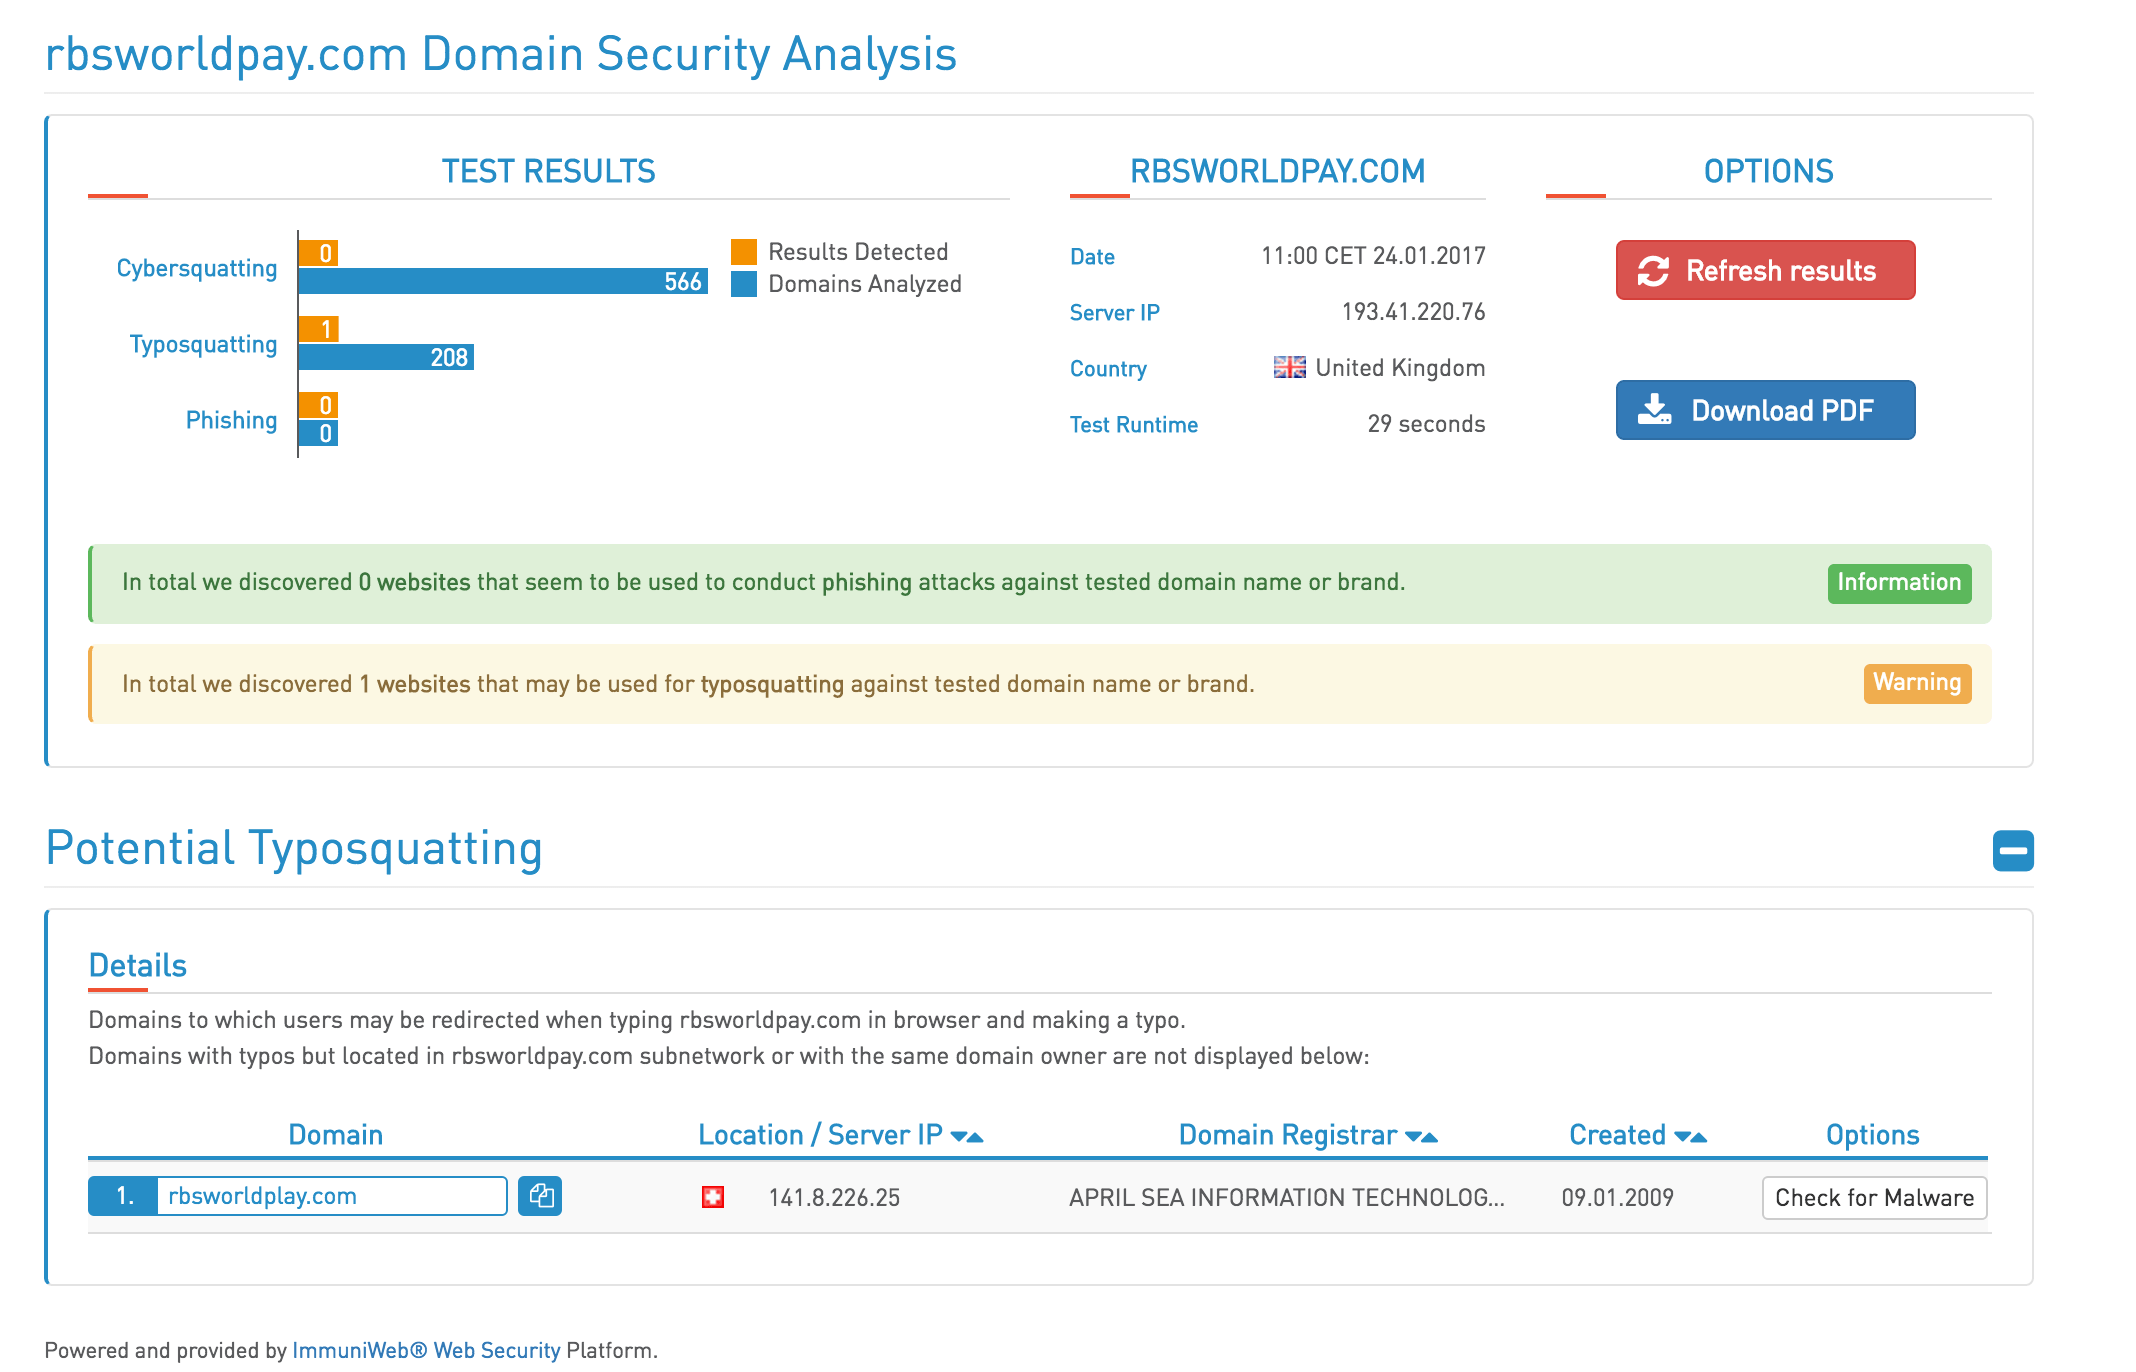Click the Download PDF button
Image resolution: width=2136 pixels, height=1372 pixels.
(x=1765, y=410)
